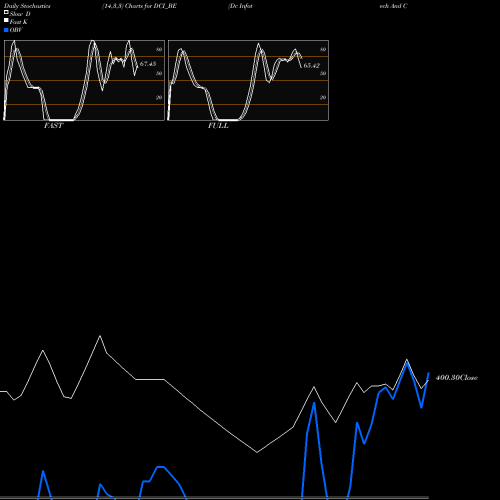
Task: Click the '(14,3,3) Charts for DCI_BE' heading
Action: tap(139, 6)
